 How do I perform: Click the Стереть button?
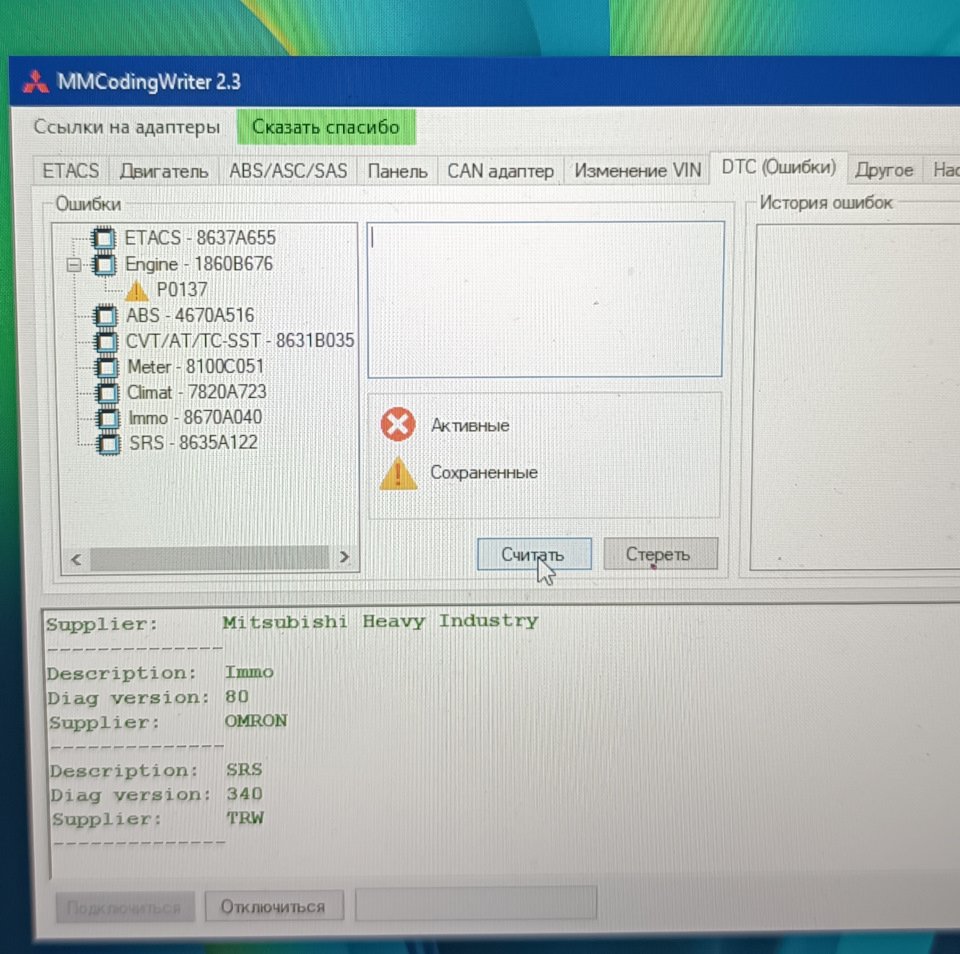(x=659, y=554)
